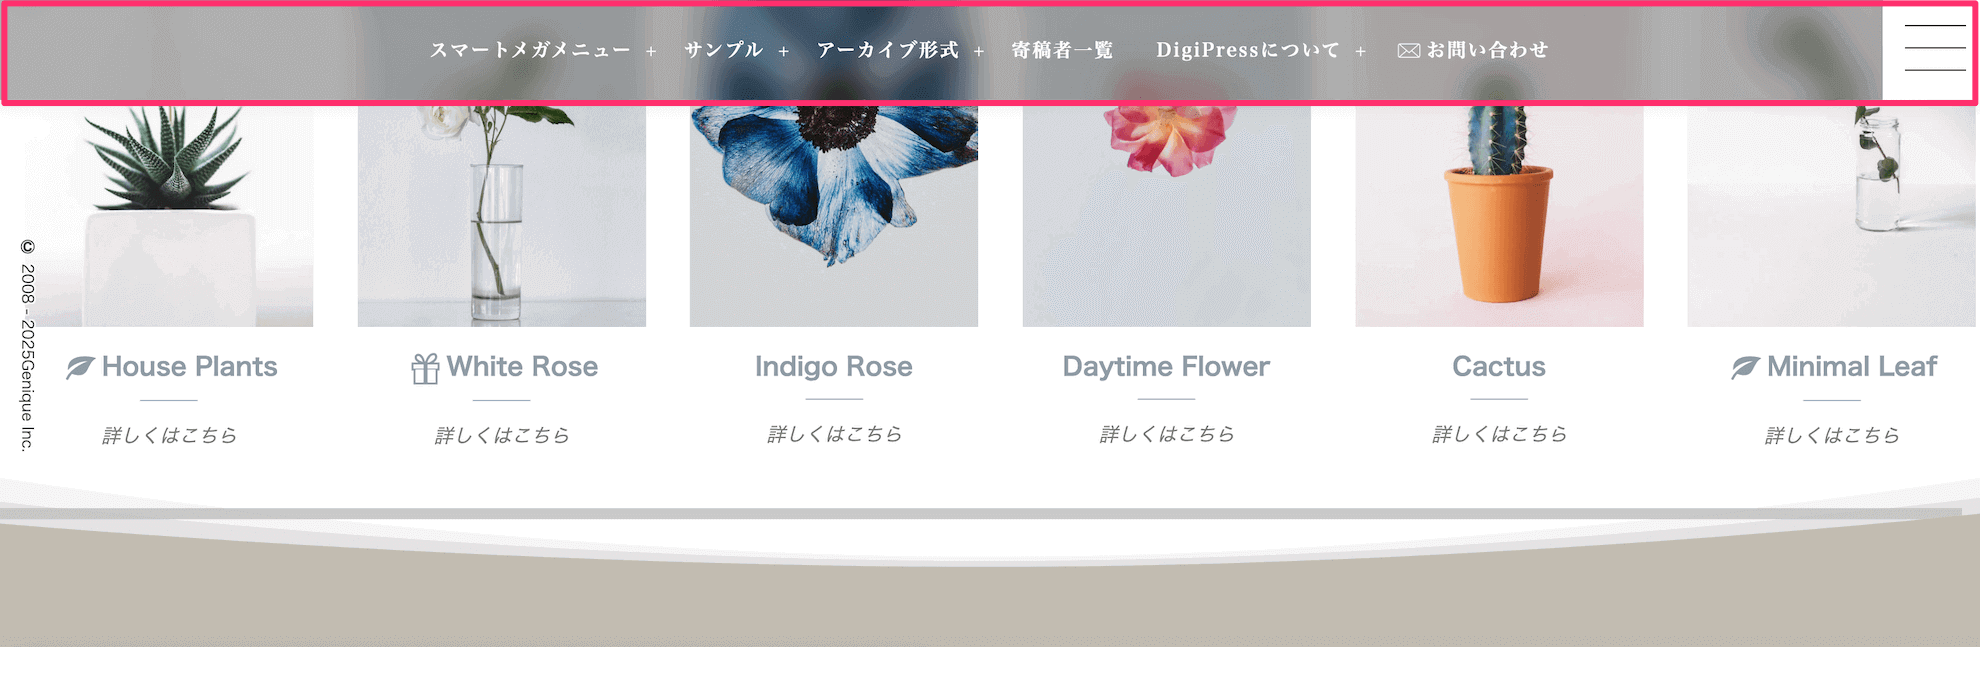Open the DigiPressについて menu item

point(1248,50)
